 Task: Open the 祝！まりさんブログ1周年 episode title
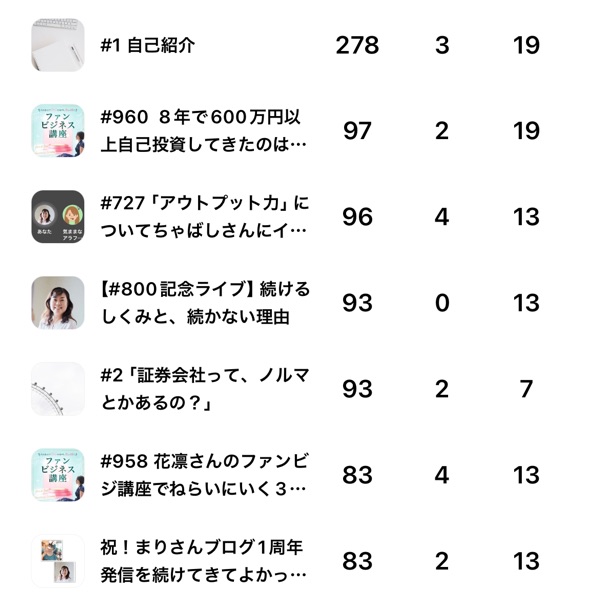pos(204,561)
